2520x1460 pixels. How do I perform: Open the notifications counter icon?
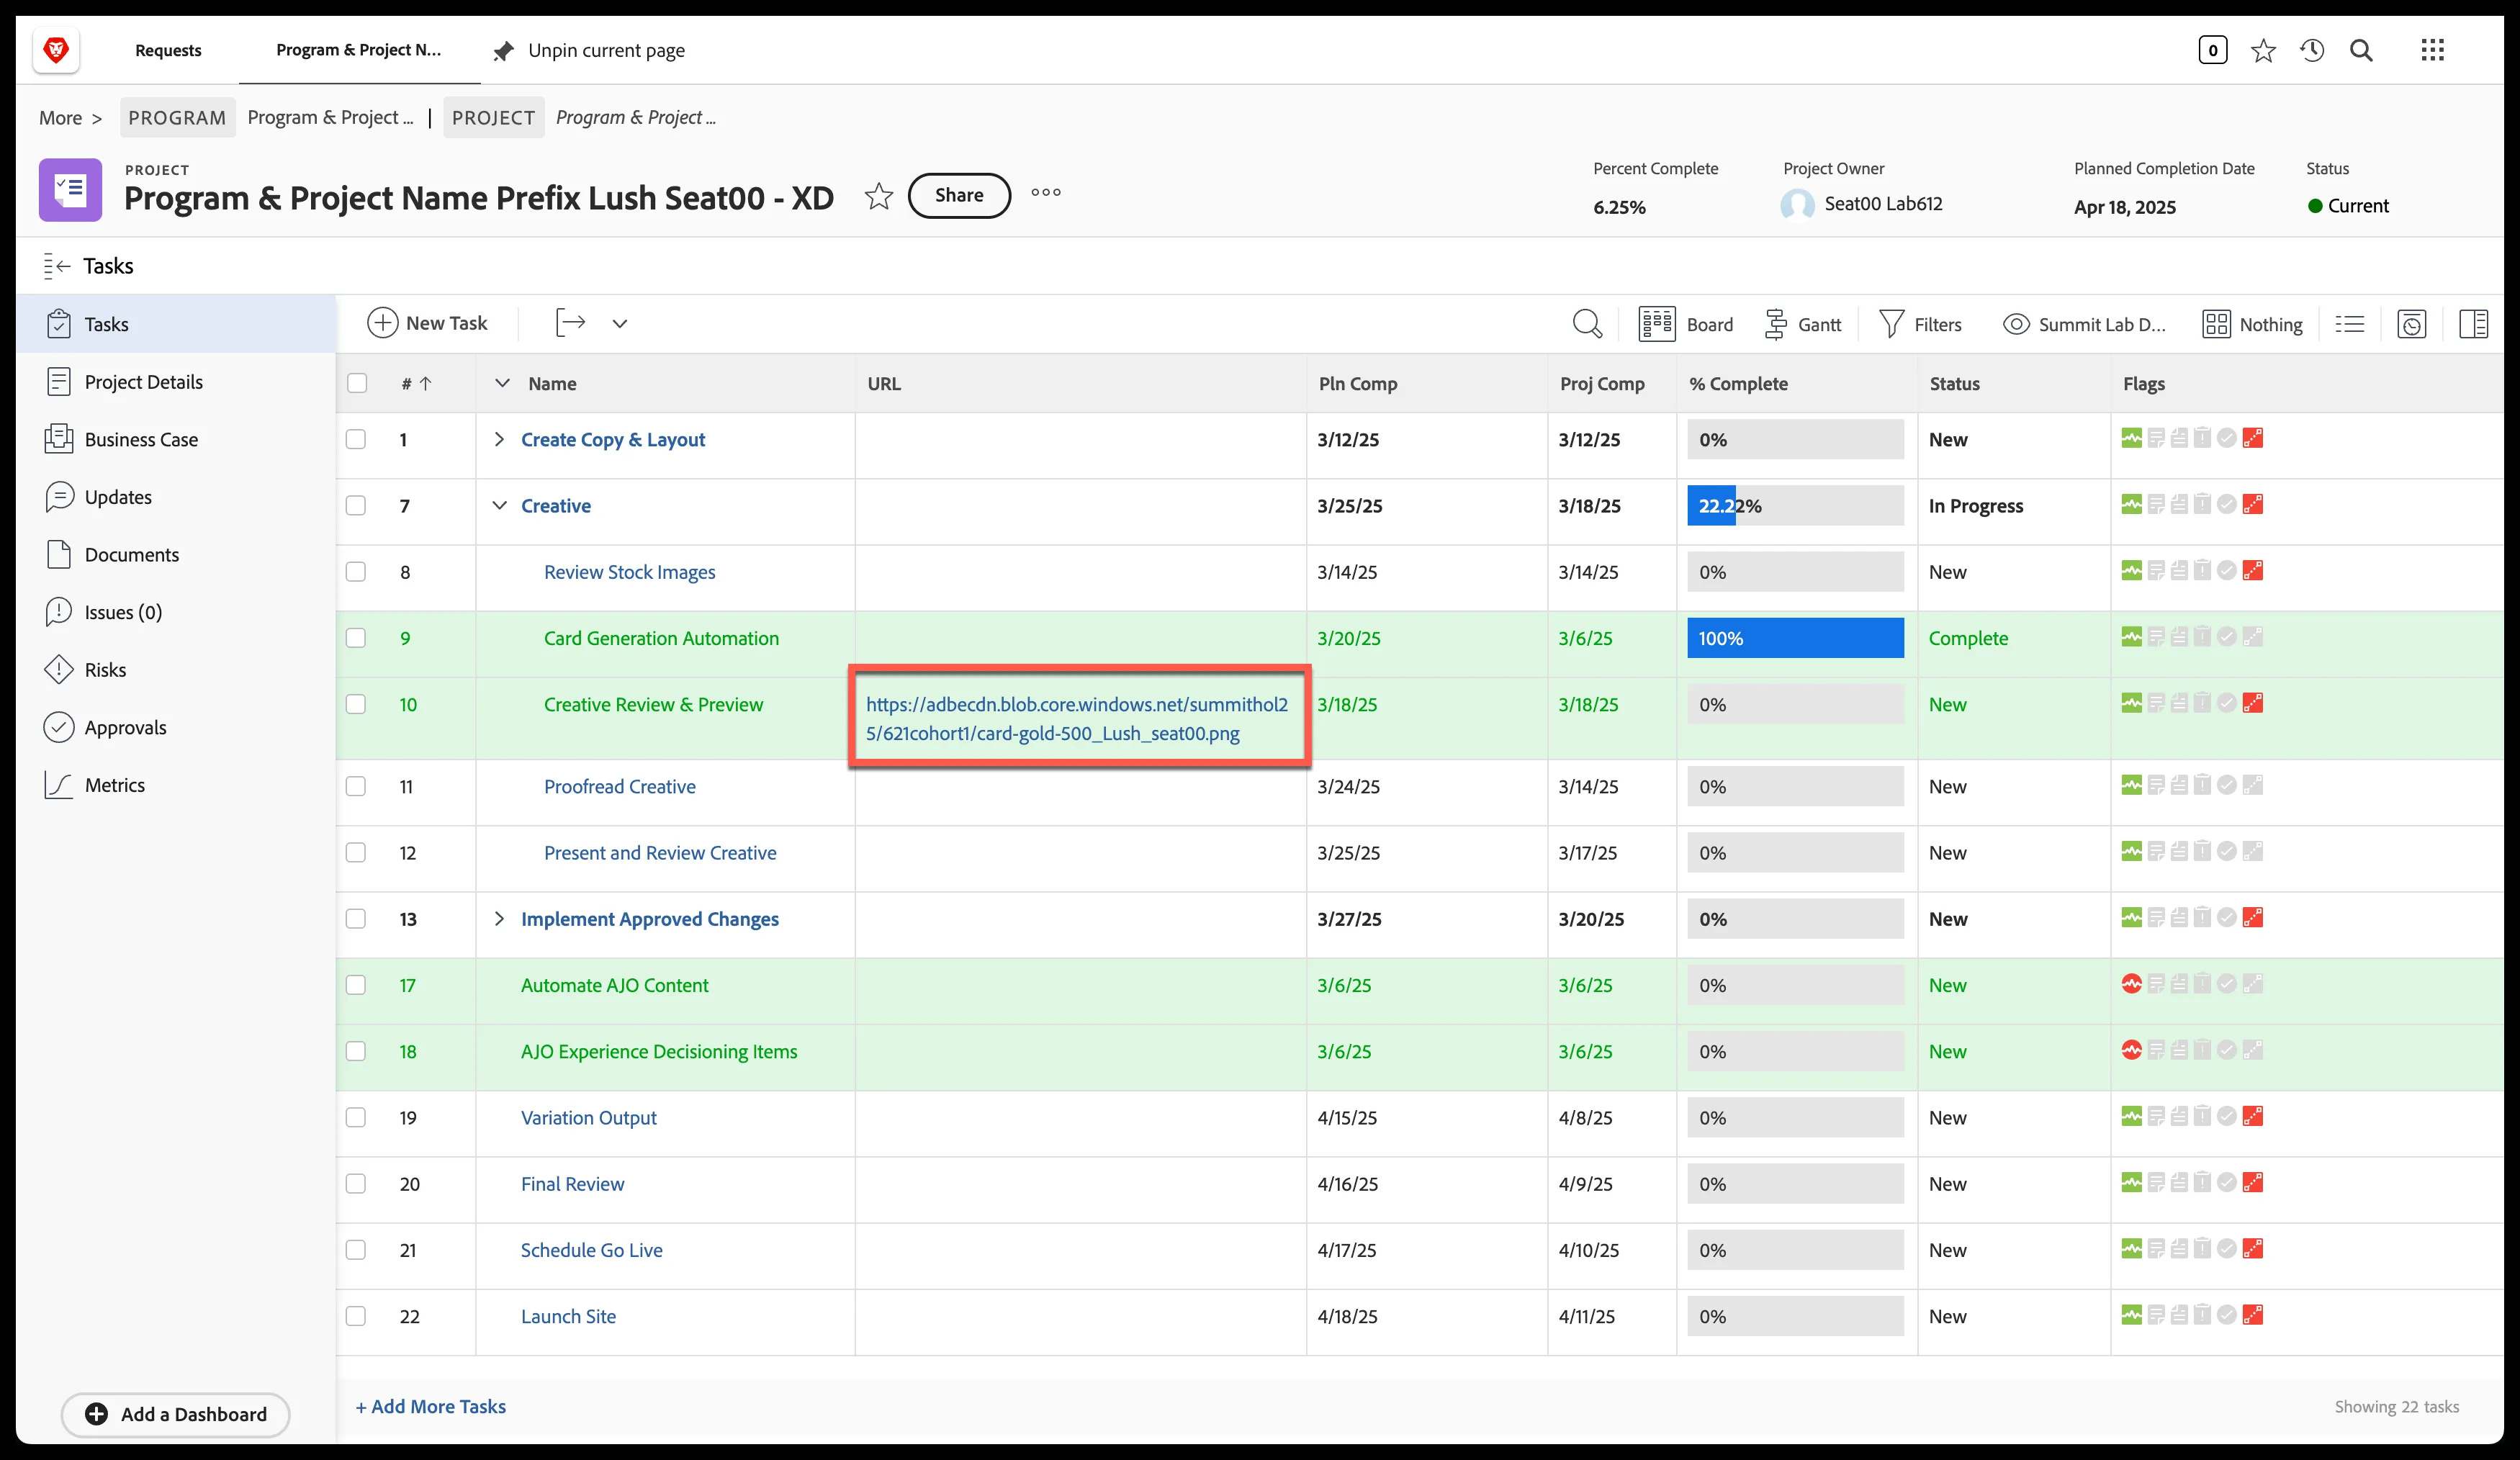click(2212, 50)
